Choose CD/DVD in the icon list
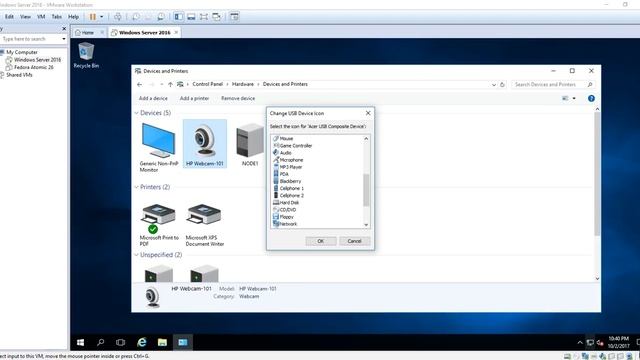 (x=284, y=210)
